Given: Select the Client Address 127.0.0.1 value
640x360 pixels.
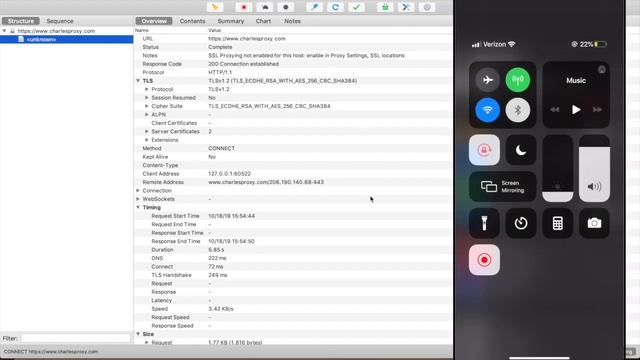Looking at the screenshot, I should [x=229, y=173].
